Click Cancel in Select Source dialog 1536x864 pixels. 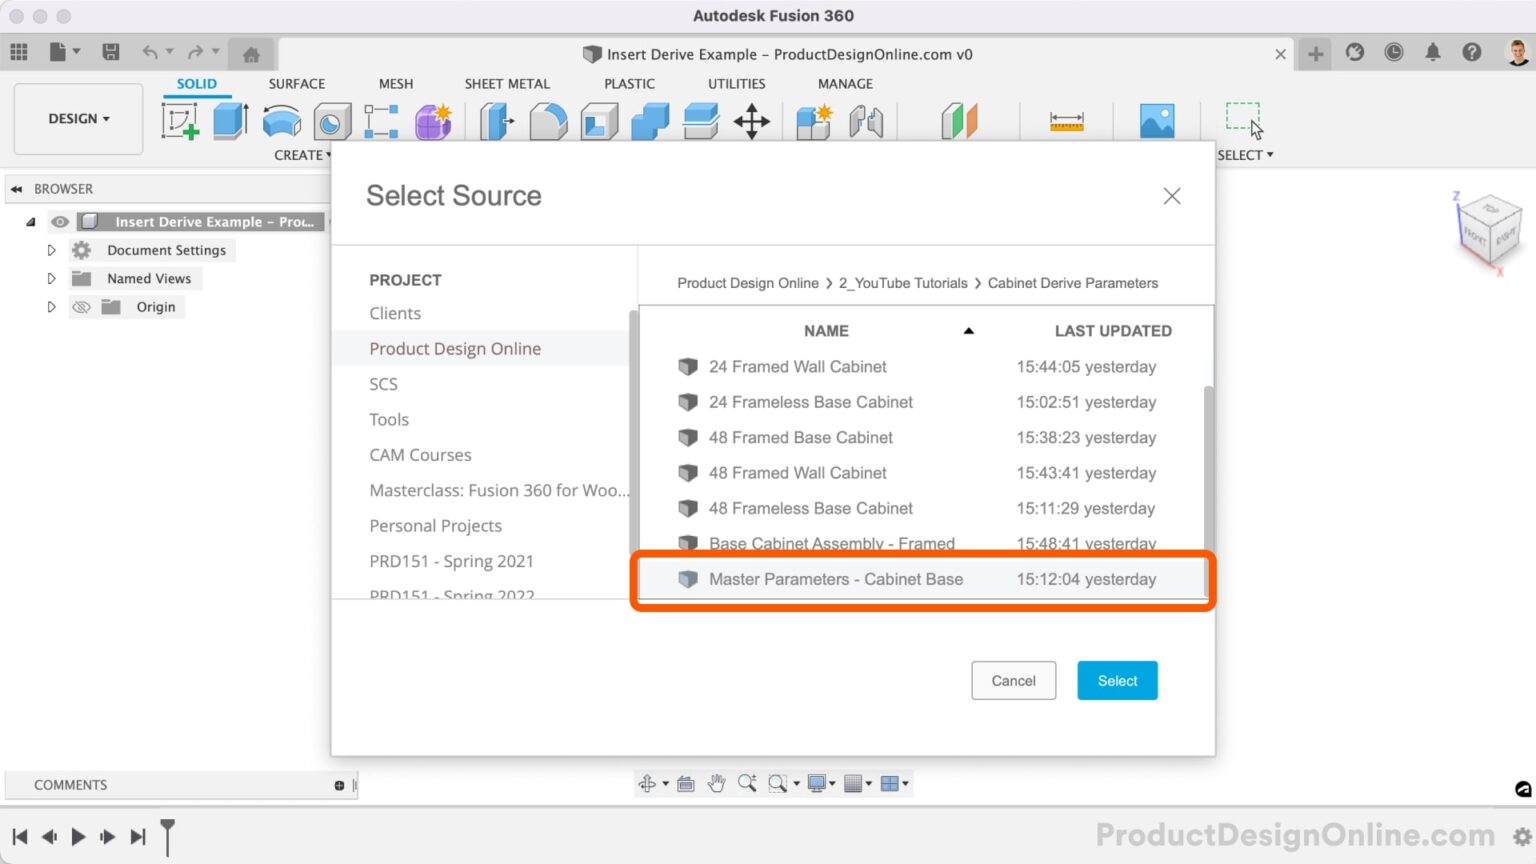tap(1013, 681)
